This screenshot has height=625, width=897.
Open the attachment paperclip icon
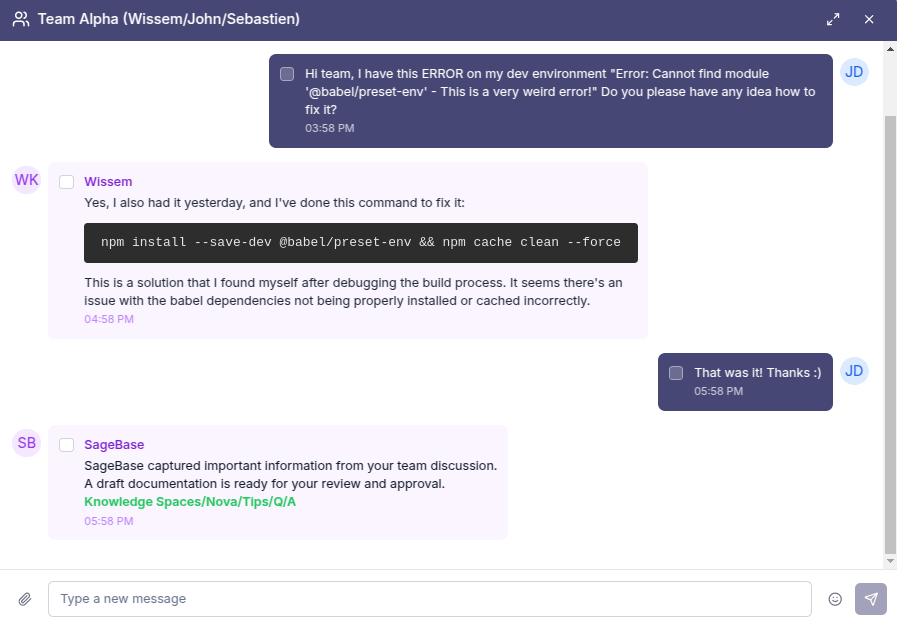[x=25, y=599]
